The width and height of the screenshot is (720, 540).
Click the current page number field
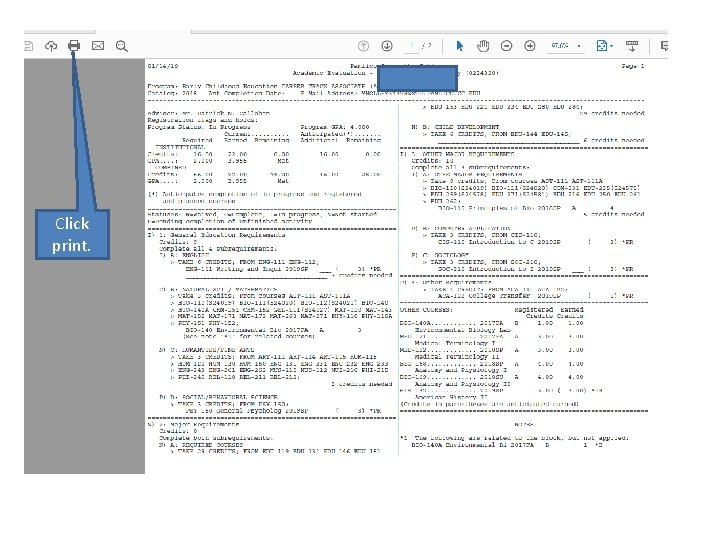412,45
